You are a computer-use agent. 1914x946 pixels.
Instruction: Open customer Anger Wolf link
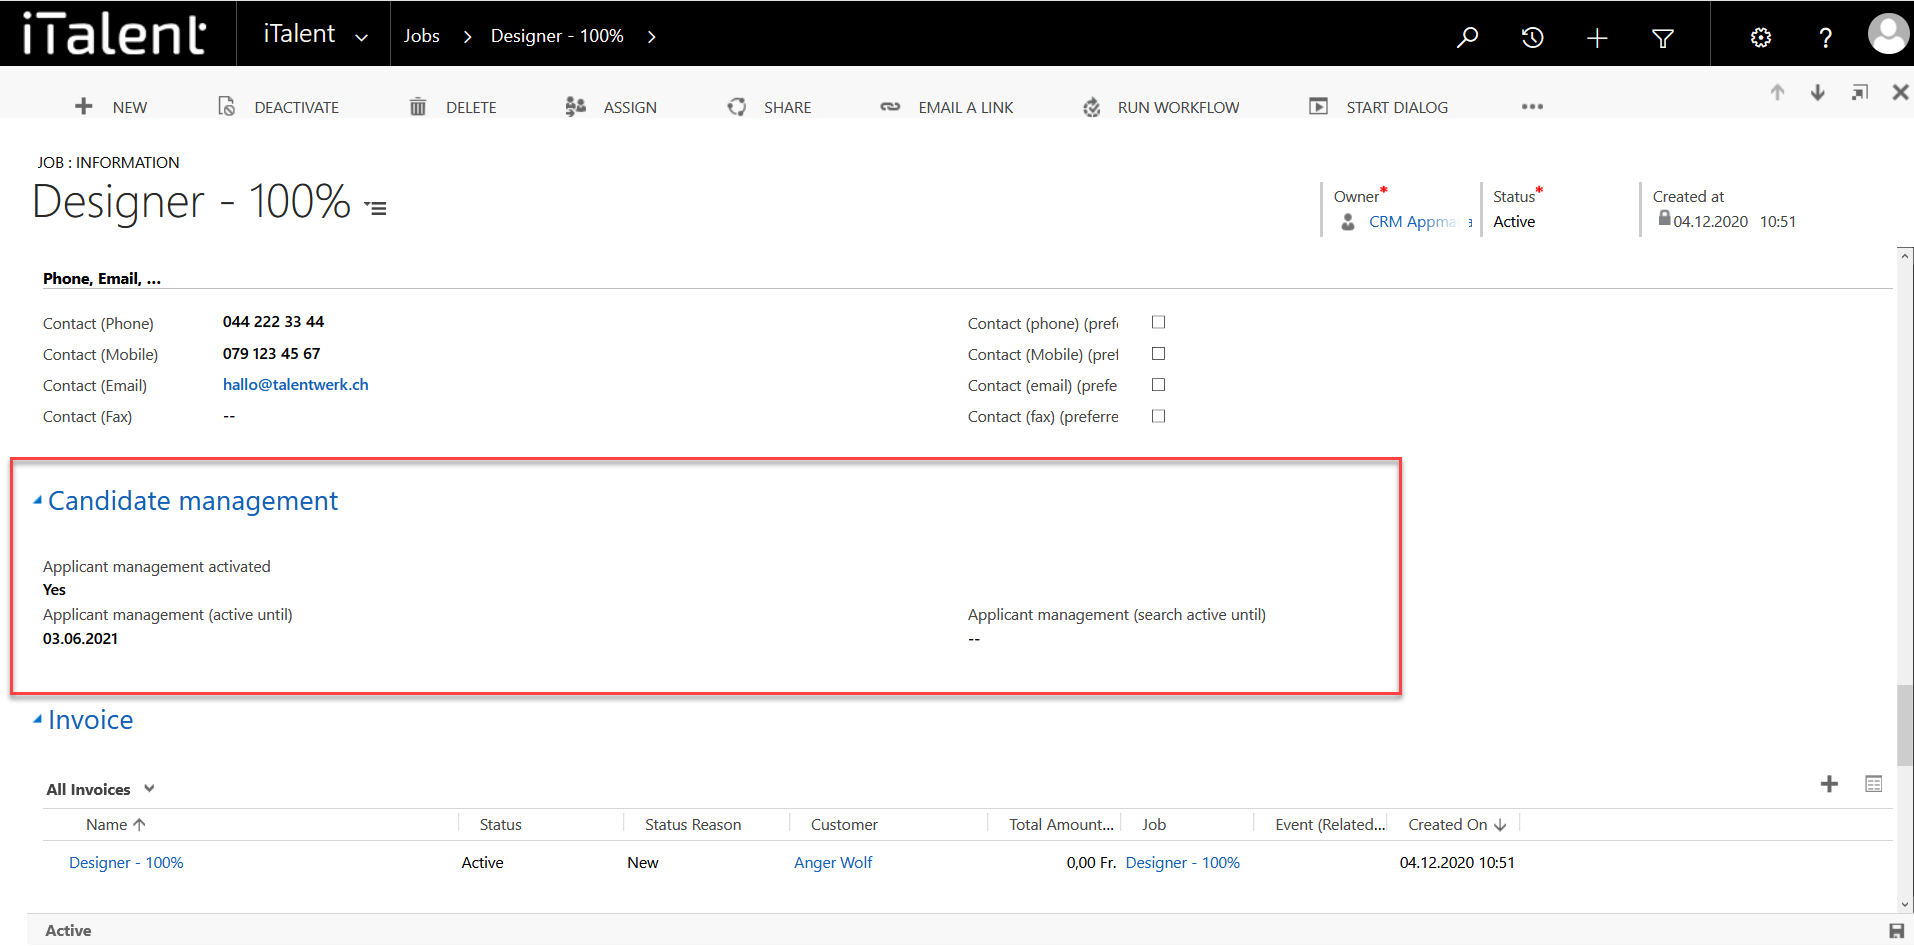(x=833, y=862)
